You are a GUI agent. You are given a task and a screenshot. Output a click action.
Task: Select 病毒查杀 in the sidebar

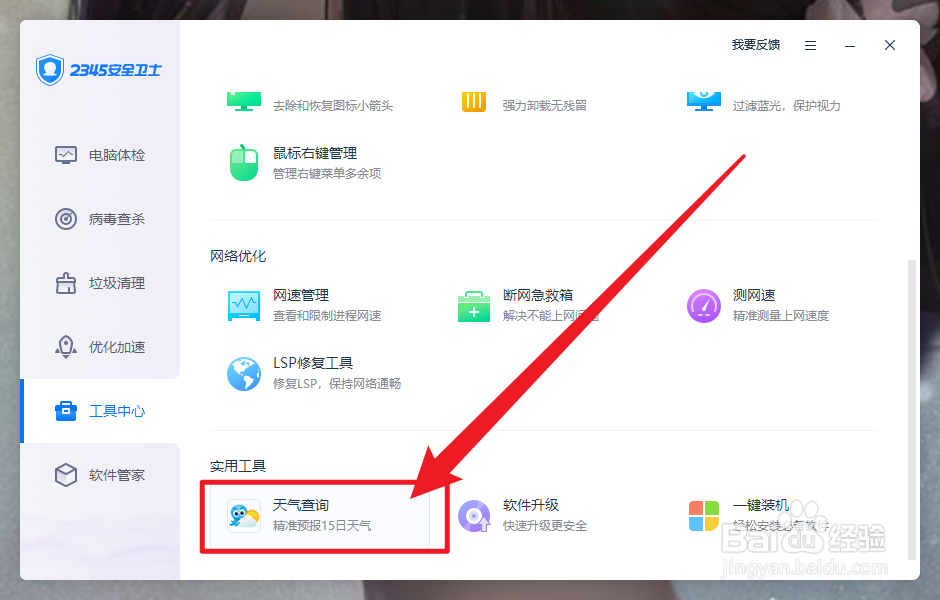(x=100, y=219)
